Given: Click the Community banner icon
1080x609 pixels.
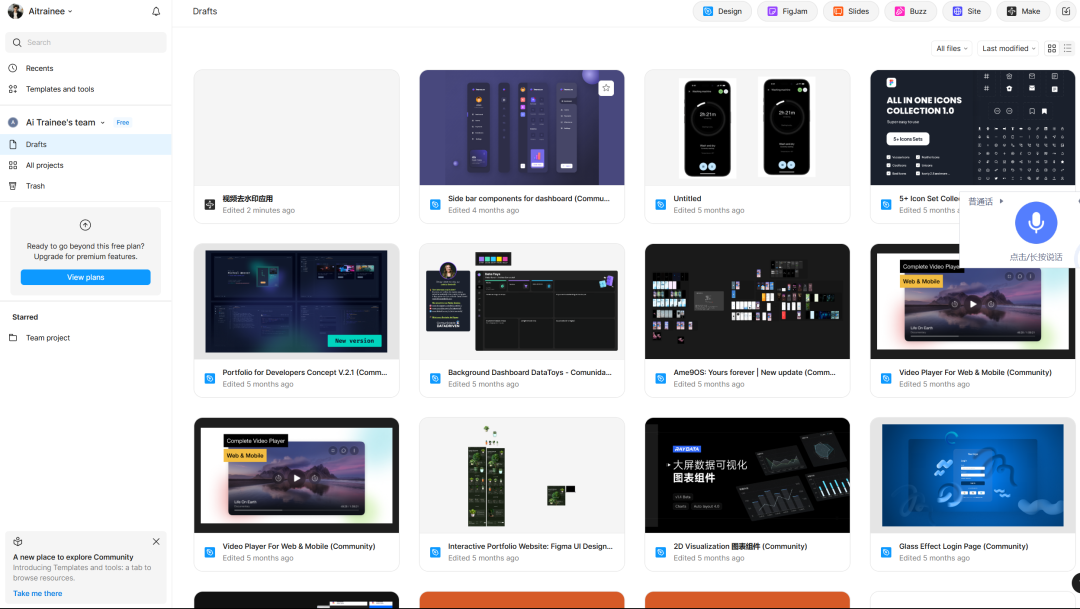Looking at the screenshot, I should (18, 541).
